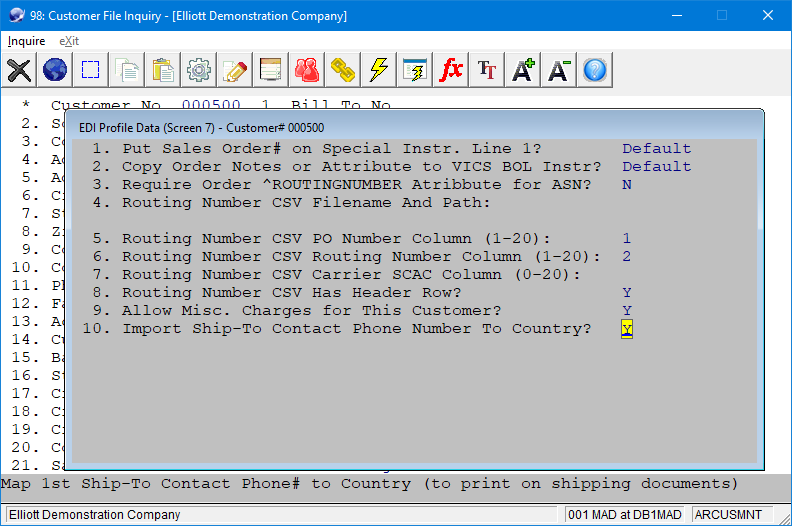Screen dimensions: 792x526
Task: Click the Map 1st Ship-To Contact Phone# hint text
Action: point(369,484)
